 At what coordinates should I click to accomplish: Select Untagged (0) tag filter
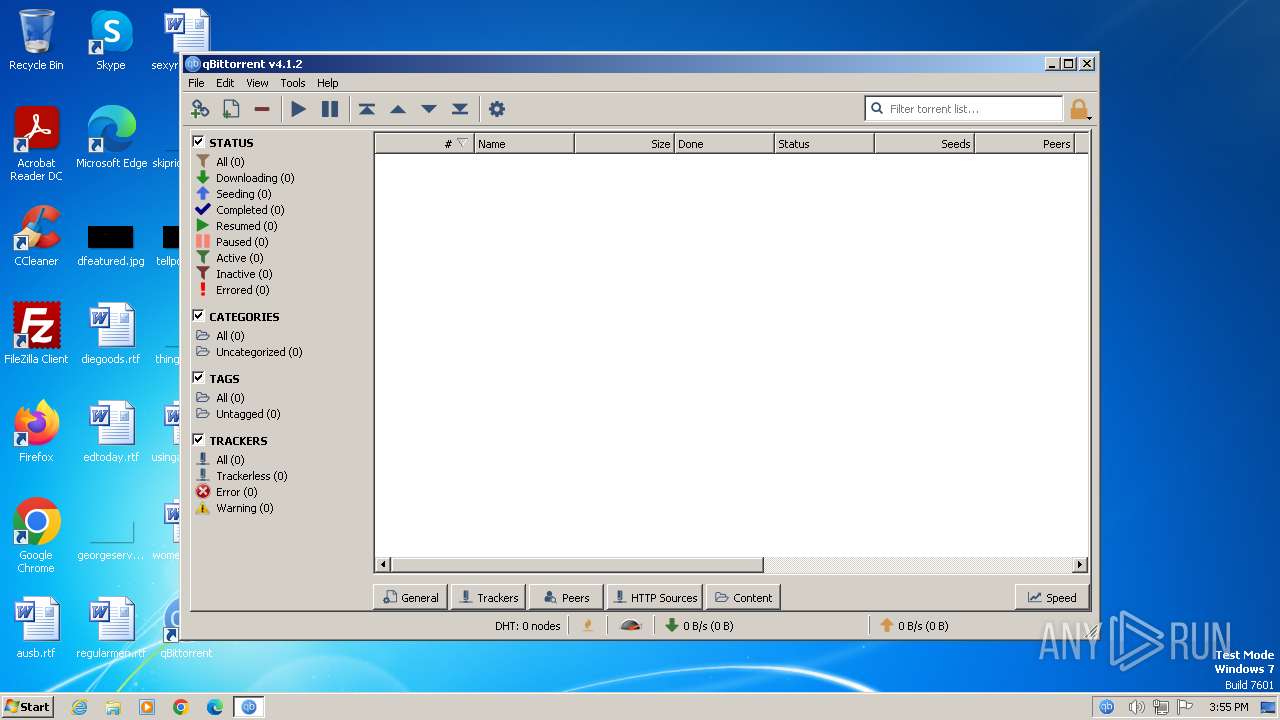point(248,414)
